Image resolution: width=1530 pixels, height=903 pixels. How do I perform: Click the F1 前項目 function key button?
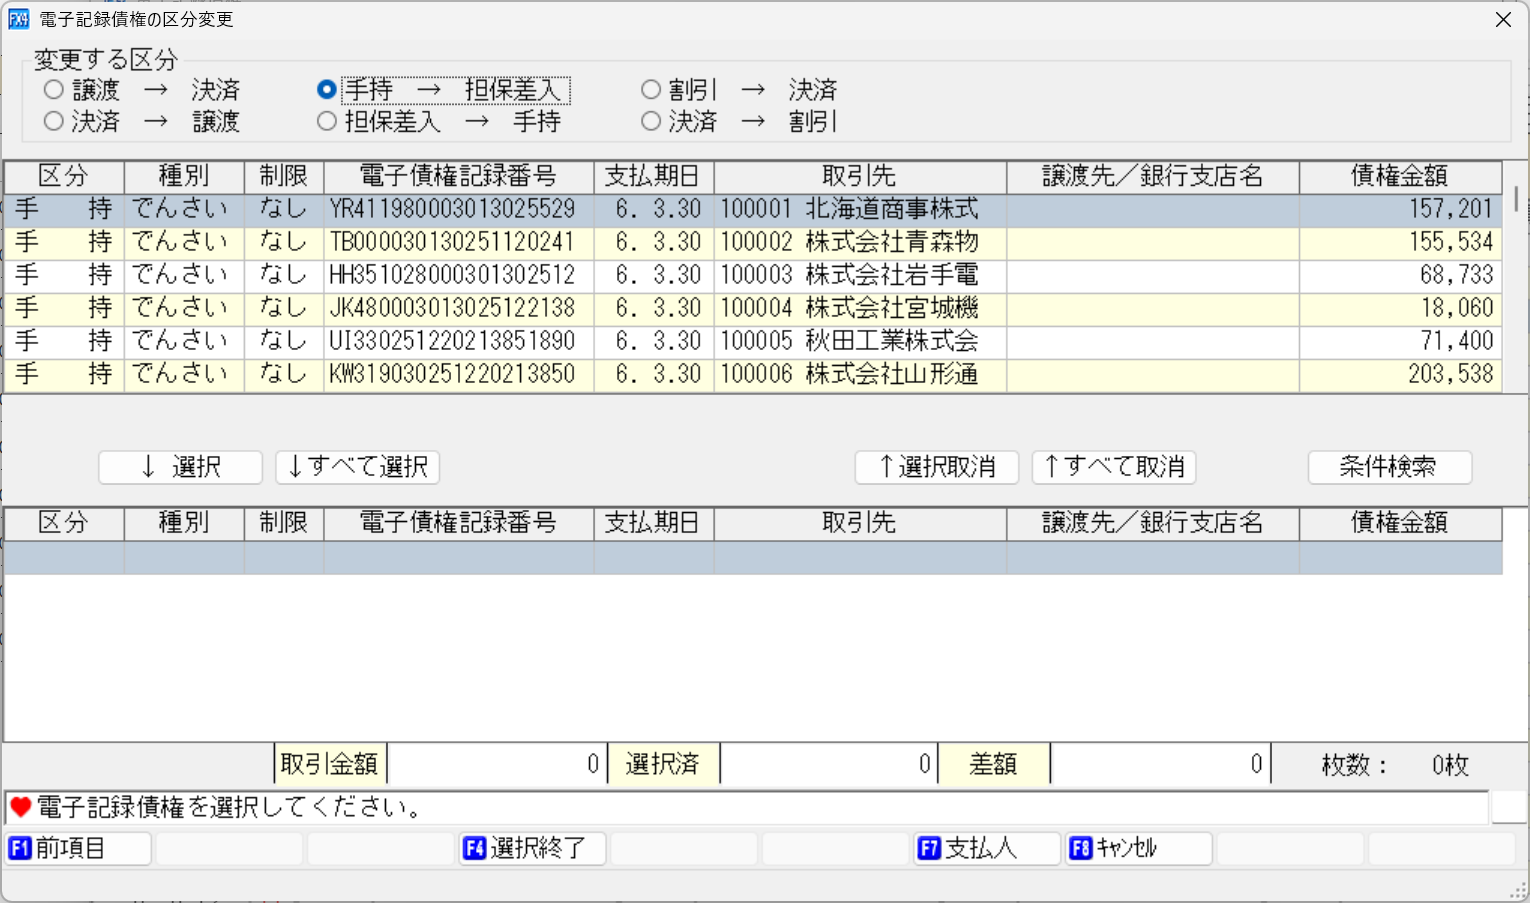pyautogui.click(x=77, y=848)
